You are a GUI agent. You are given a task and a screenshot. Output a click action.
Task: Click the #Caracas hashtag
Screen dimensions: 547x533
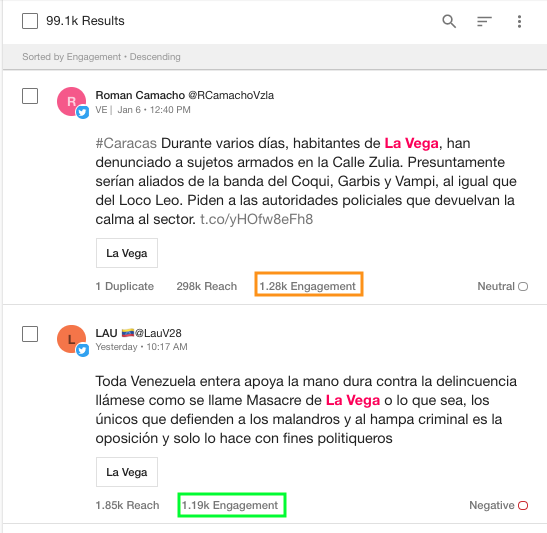pos(126,143)
